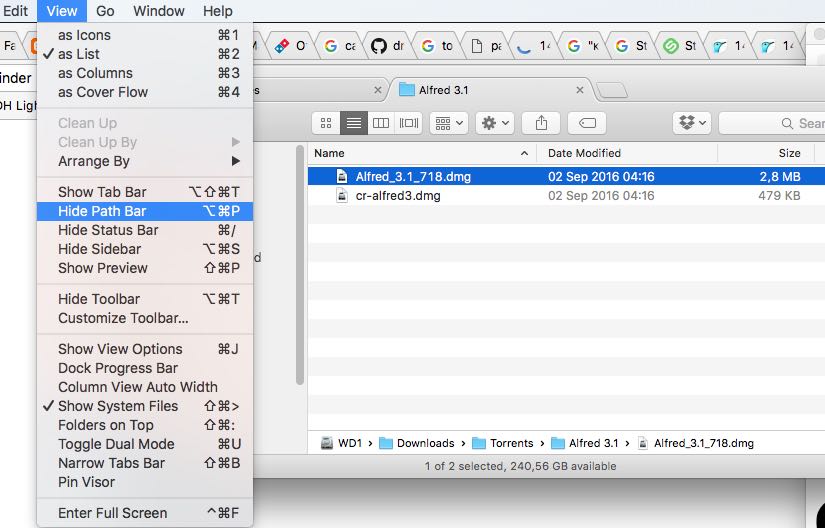Switch to the blank-page icon browser tab
The height and width of the screenshot is (528, 825).
click(486, 46)
